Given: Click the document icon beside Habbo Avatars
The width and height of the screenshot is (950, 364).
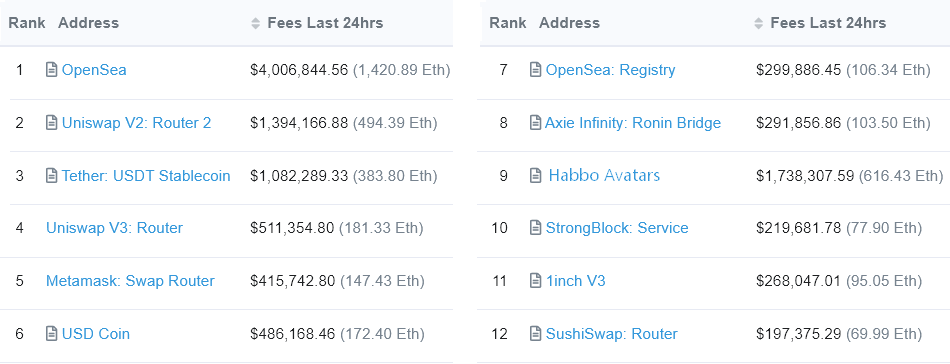Looking at the screenshot, I should 536,176.
